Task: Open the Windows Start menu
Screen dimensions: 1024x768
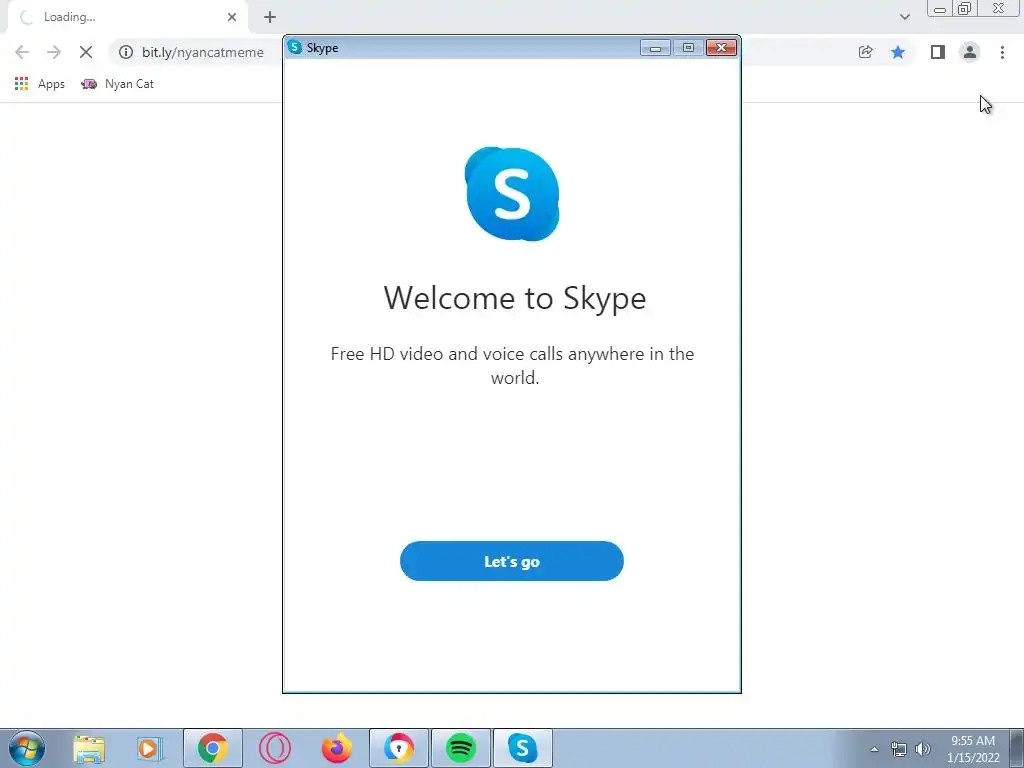Action: tap(27, 748)
